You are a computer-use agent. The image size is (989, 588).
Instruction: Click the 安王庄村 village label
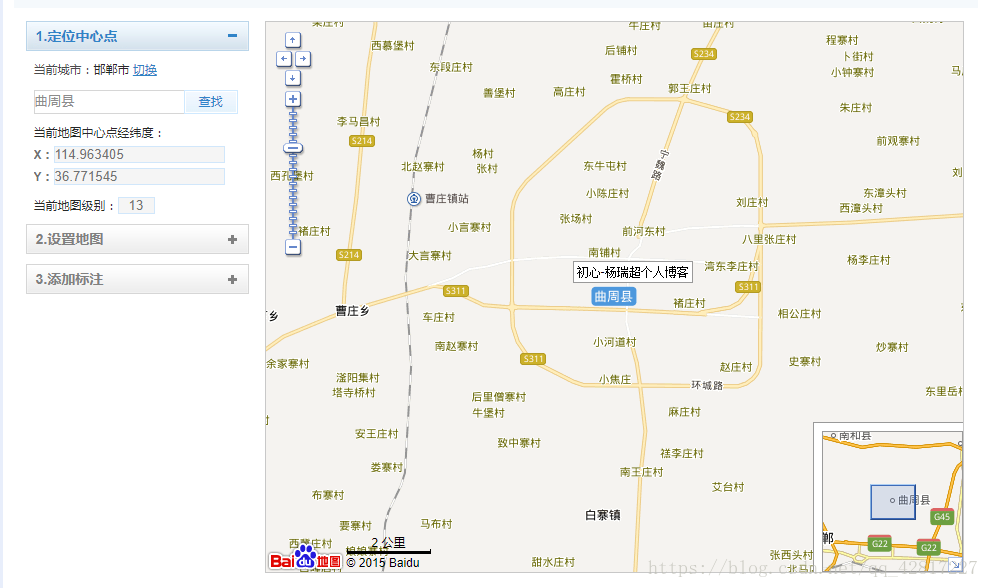click(x=377, y=433)
